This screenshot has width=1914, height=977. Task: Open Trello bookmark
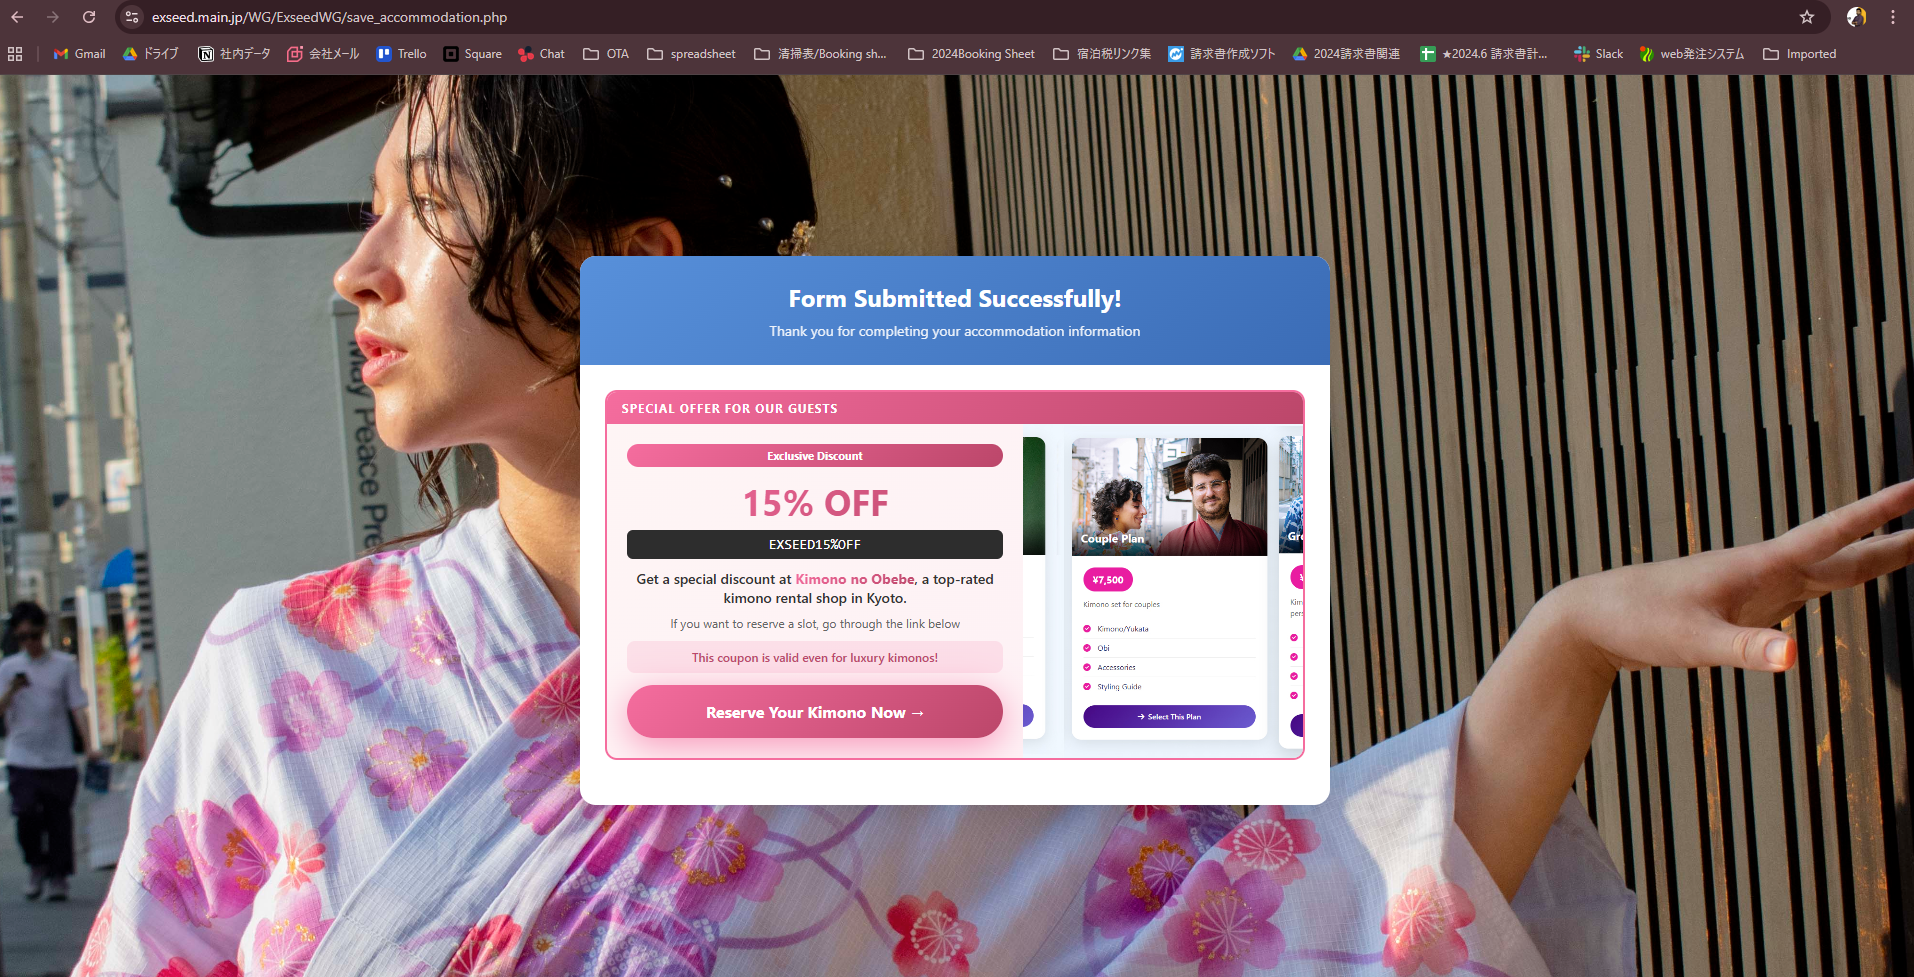coord(401,54)
